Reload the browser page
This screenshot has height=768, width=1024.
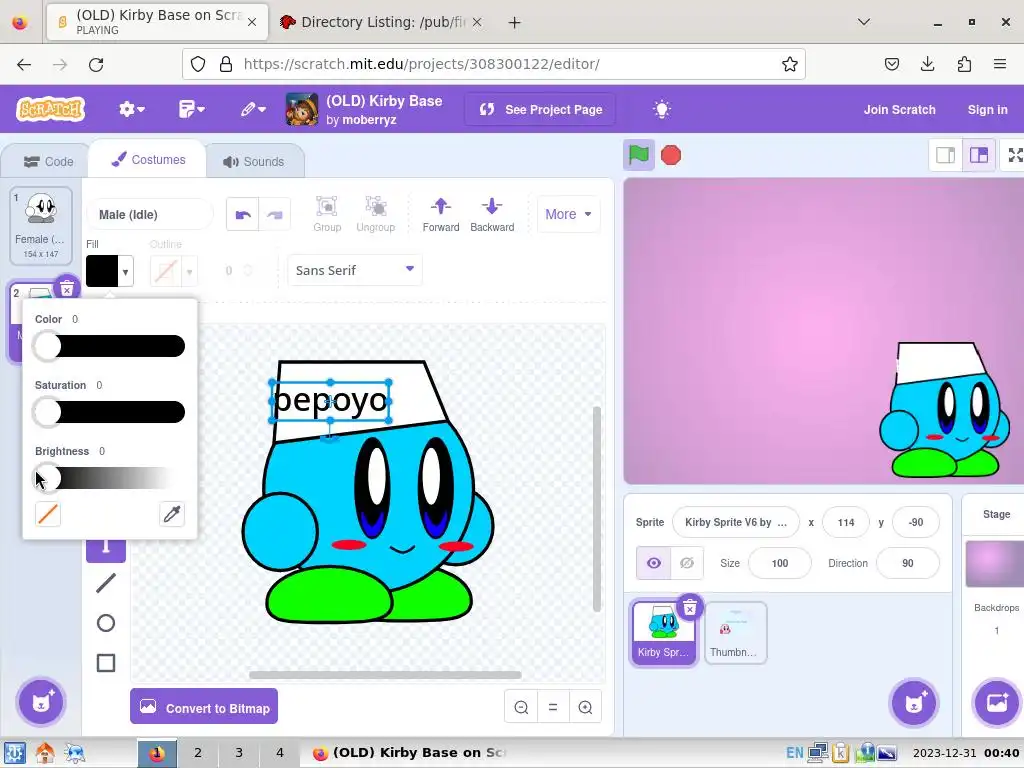pos(96,64)
